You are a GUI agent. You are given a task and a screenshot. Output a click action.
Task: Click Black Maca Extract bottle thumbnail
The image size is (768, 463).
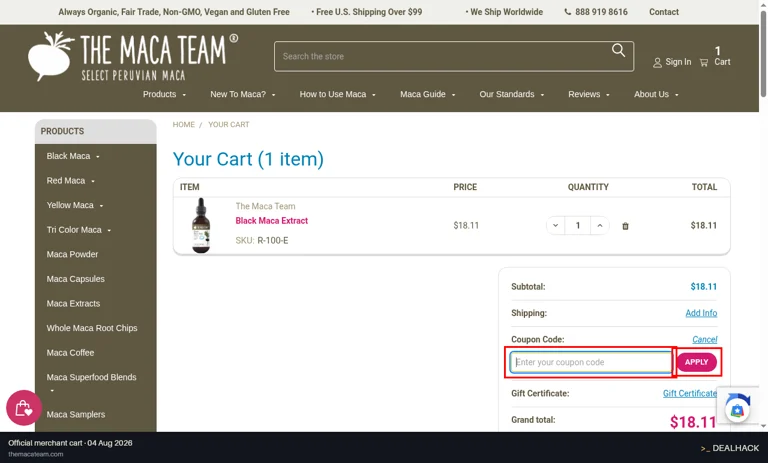[201, 225]
